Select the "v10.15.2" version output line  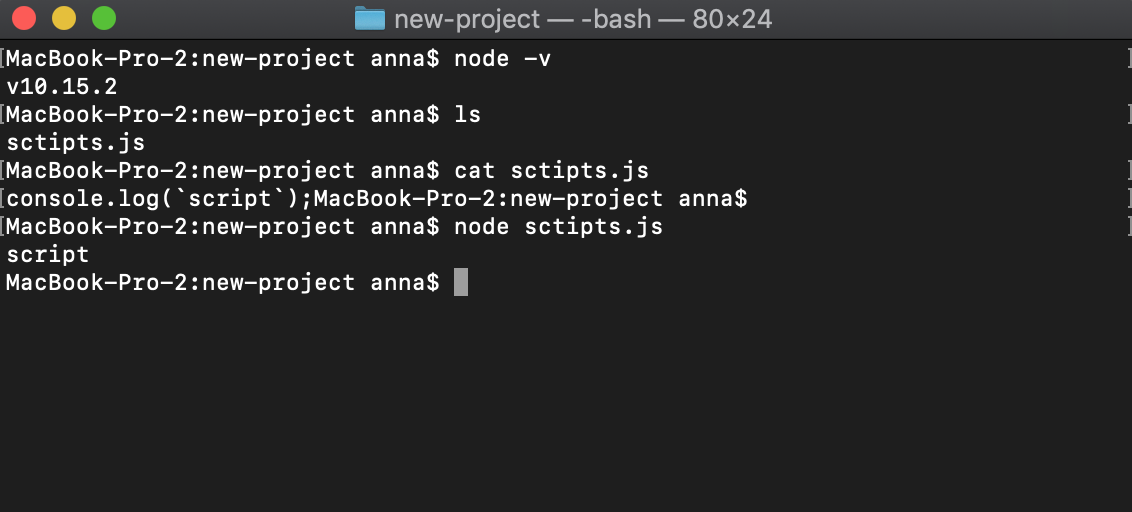coord(61,87)
